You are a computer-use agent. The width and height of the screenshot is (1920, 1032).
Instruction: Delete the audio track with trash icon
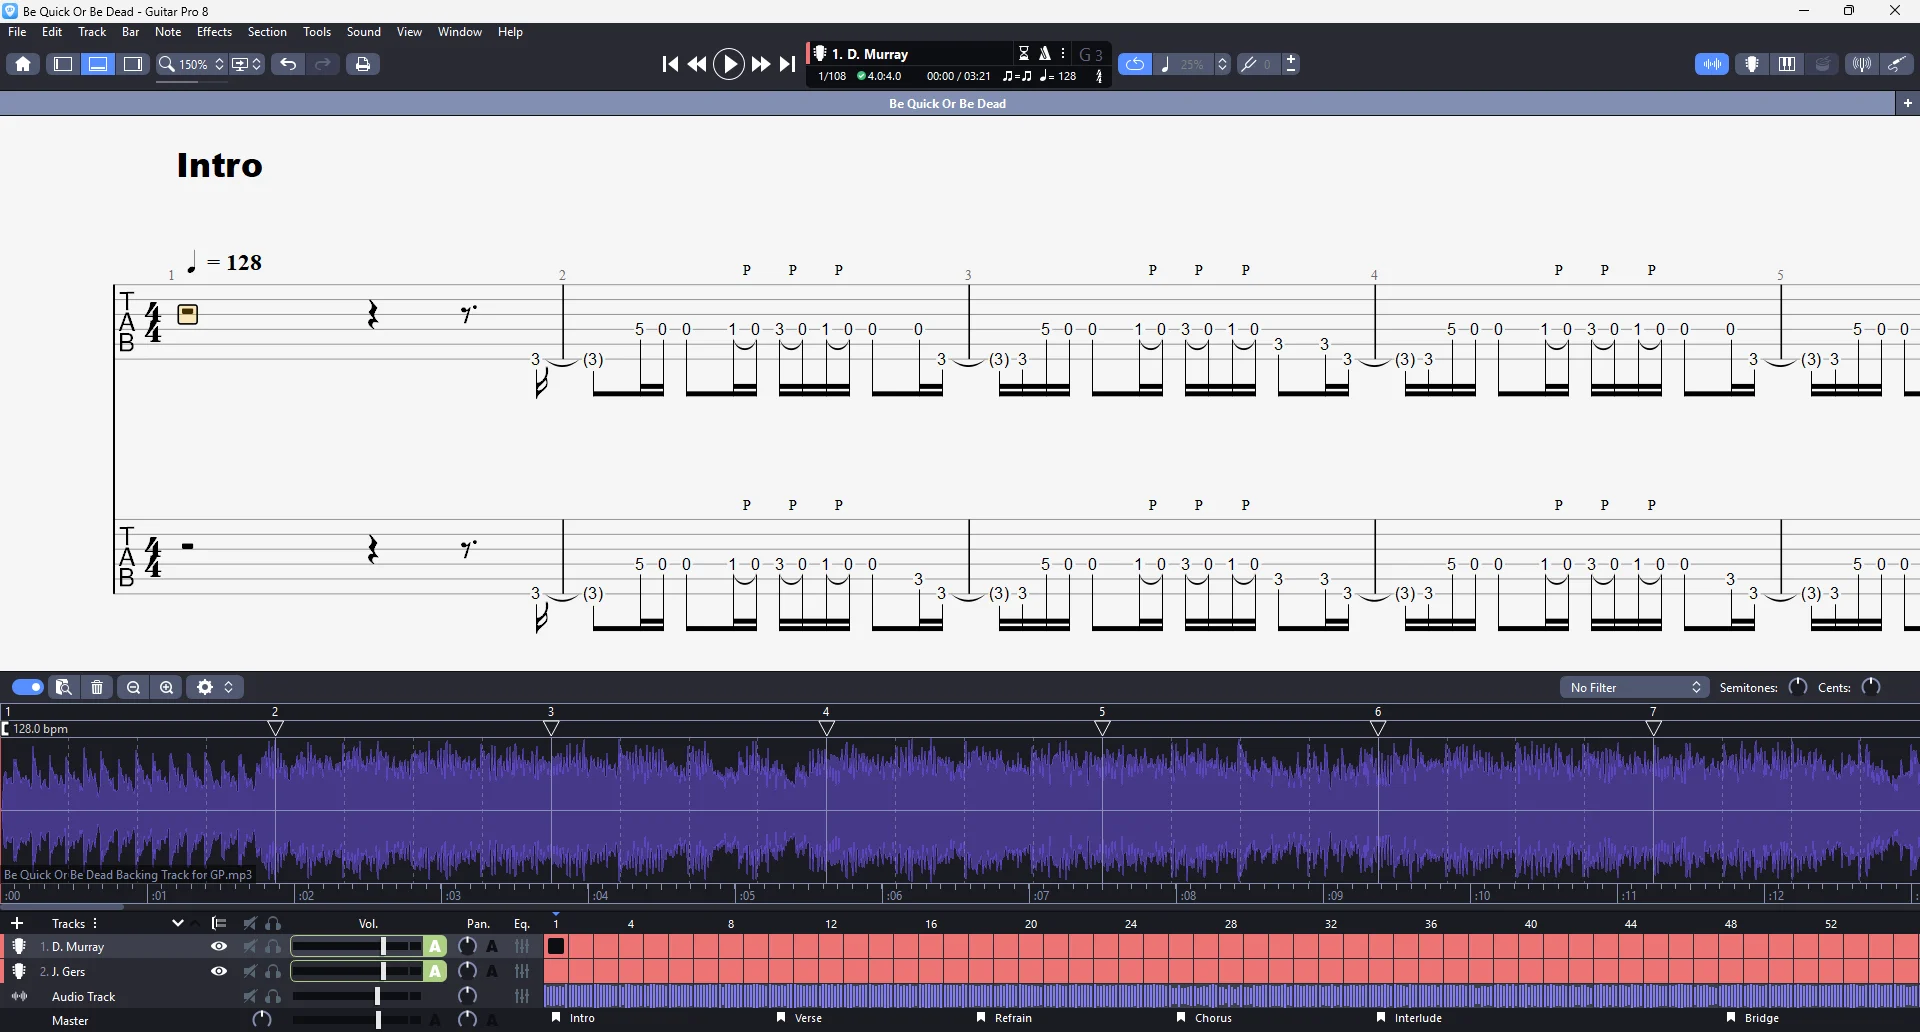pos(97,687)
